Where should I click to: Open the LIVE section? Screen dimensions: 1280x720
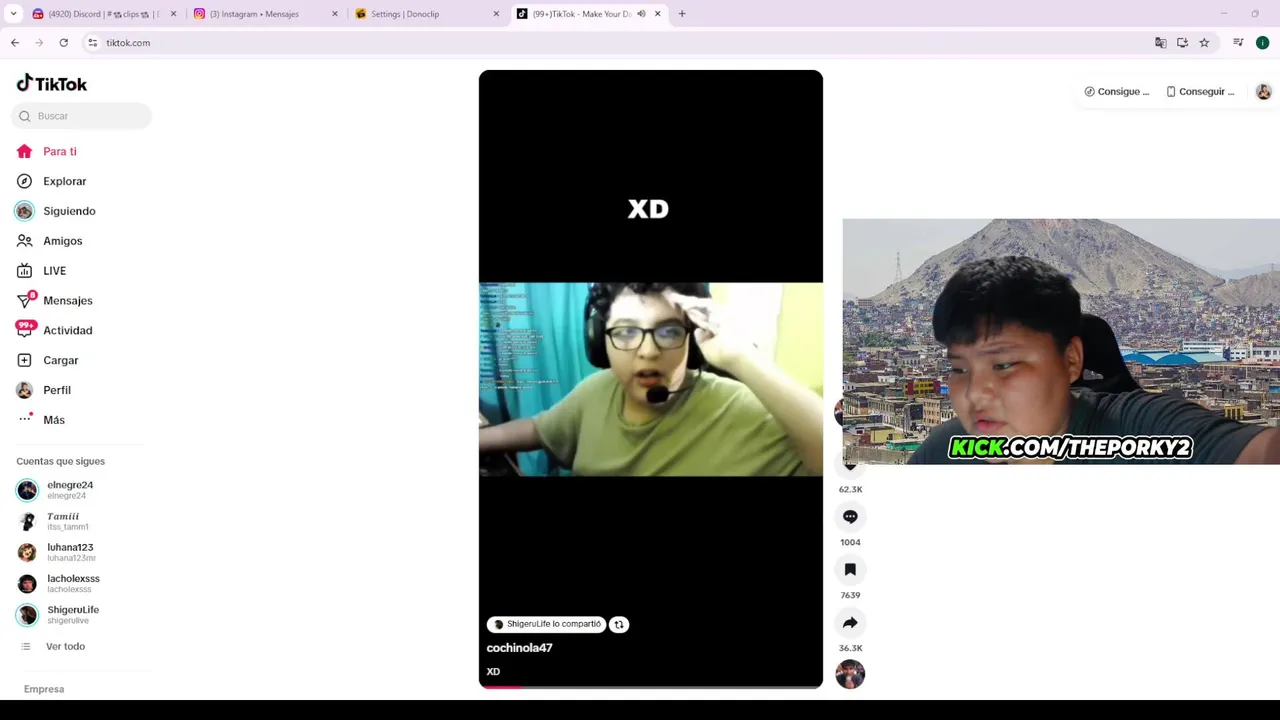(54, 271)
